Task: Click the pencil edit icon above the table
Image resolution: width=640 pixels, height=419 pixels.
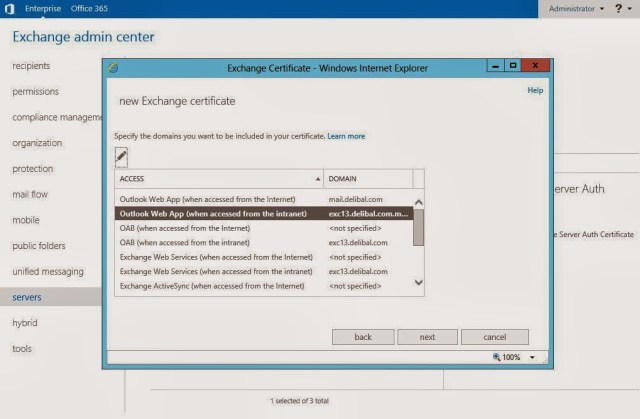Action: [122, 156]
